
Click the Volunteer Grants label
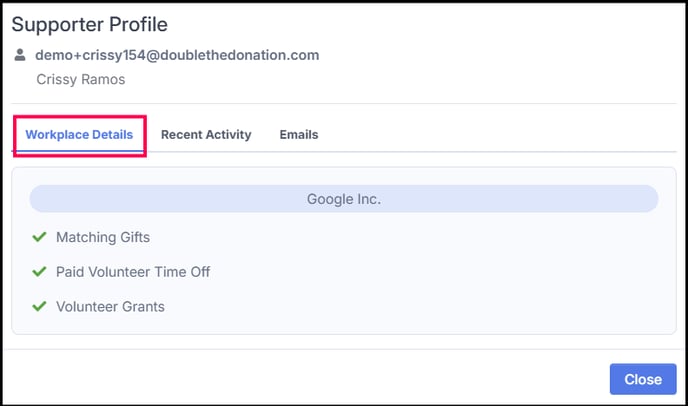click(x=110, y=306)
